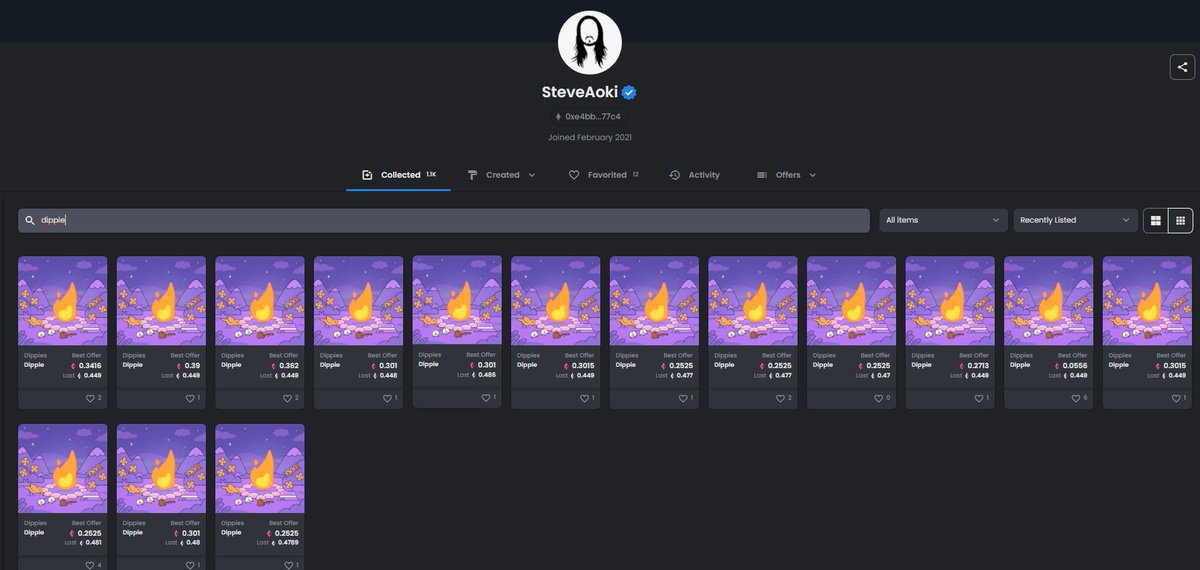Click Dippies collection link on the 0.39 card
The height and width of the screenshot is (570, 1200).
[x=134, y=355]
